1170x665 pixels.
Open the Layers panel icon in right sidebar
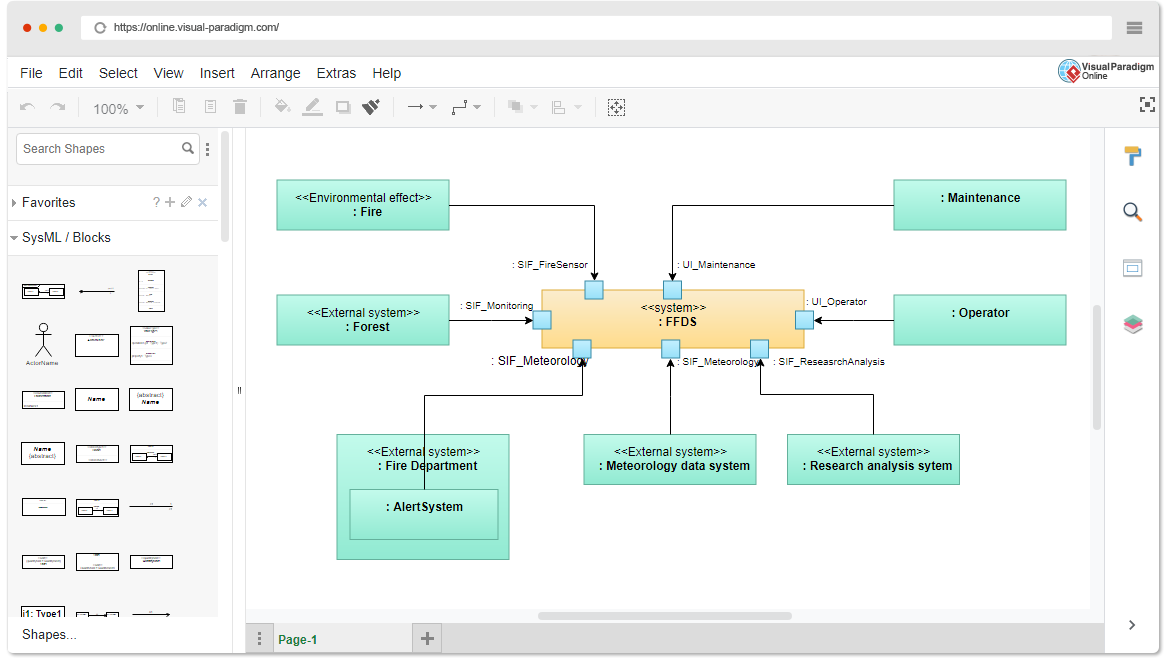[1132, 324]
